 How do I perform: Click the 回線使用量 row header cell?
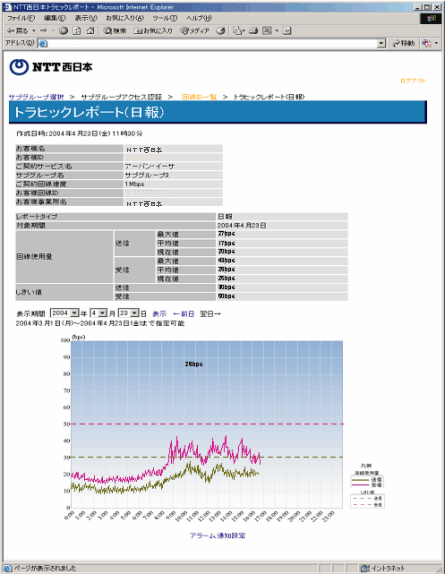point(64,257)
